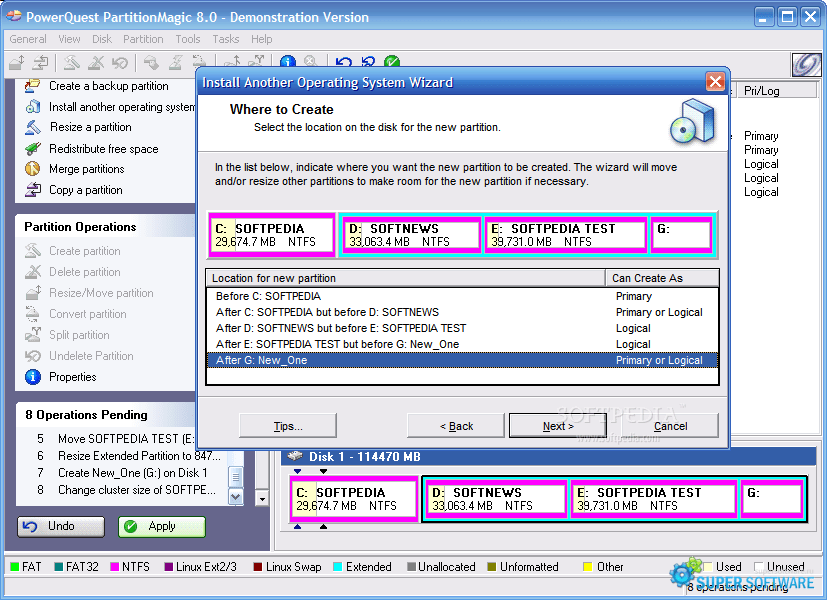
Task: Open the Properties info icon in Partition Operations
Action: (33, 377)
